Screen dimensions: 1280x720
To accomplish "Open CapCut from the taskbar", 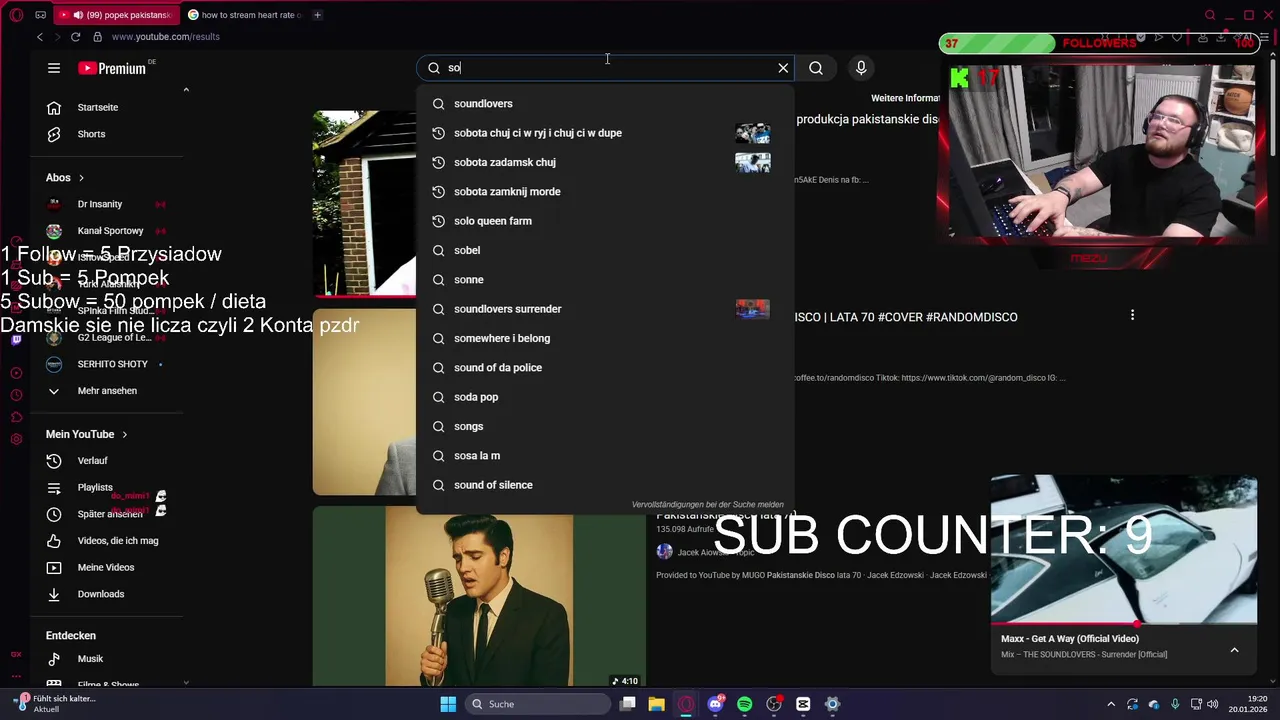I will pos(803,704).
